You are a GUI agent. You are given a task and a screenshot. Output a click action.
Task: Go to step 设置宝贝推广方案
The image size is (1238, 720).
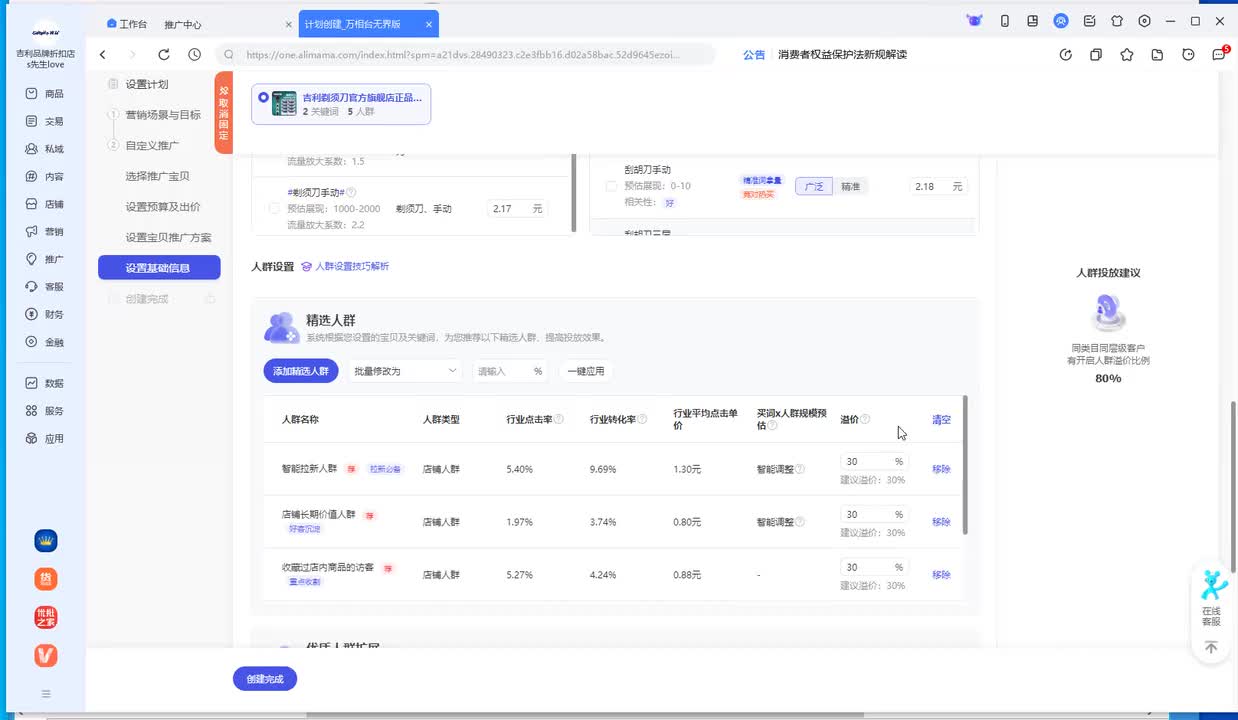pyautogui.click(x=168, y=237)
